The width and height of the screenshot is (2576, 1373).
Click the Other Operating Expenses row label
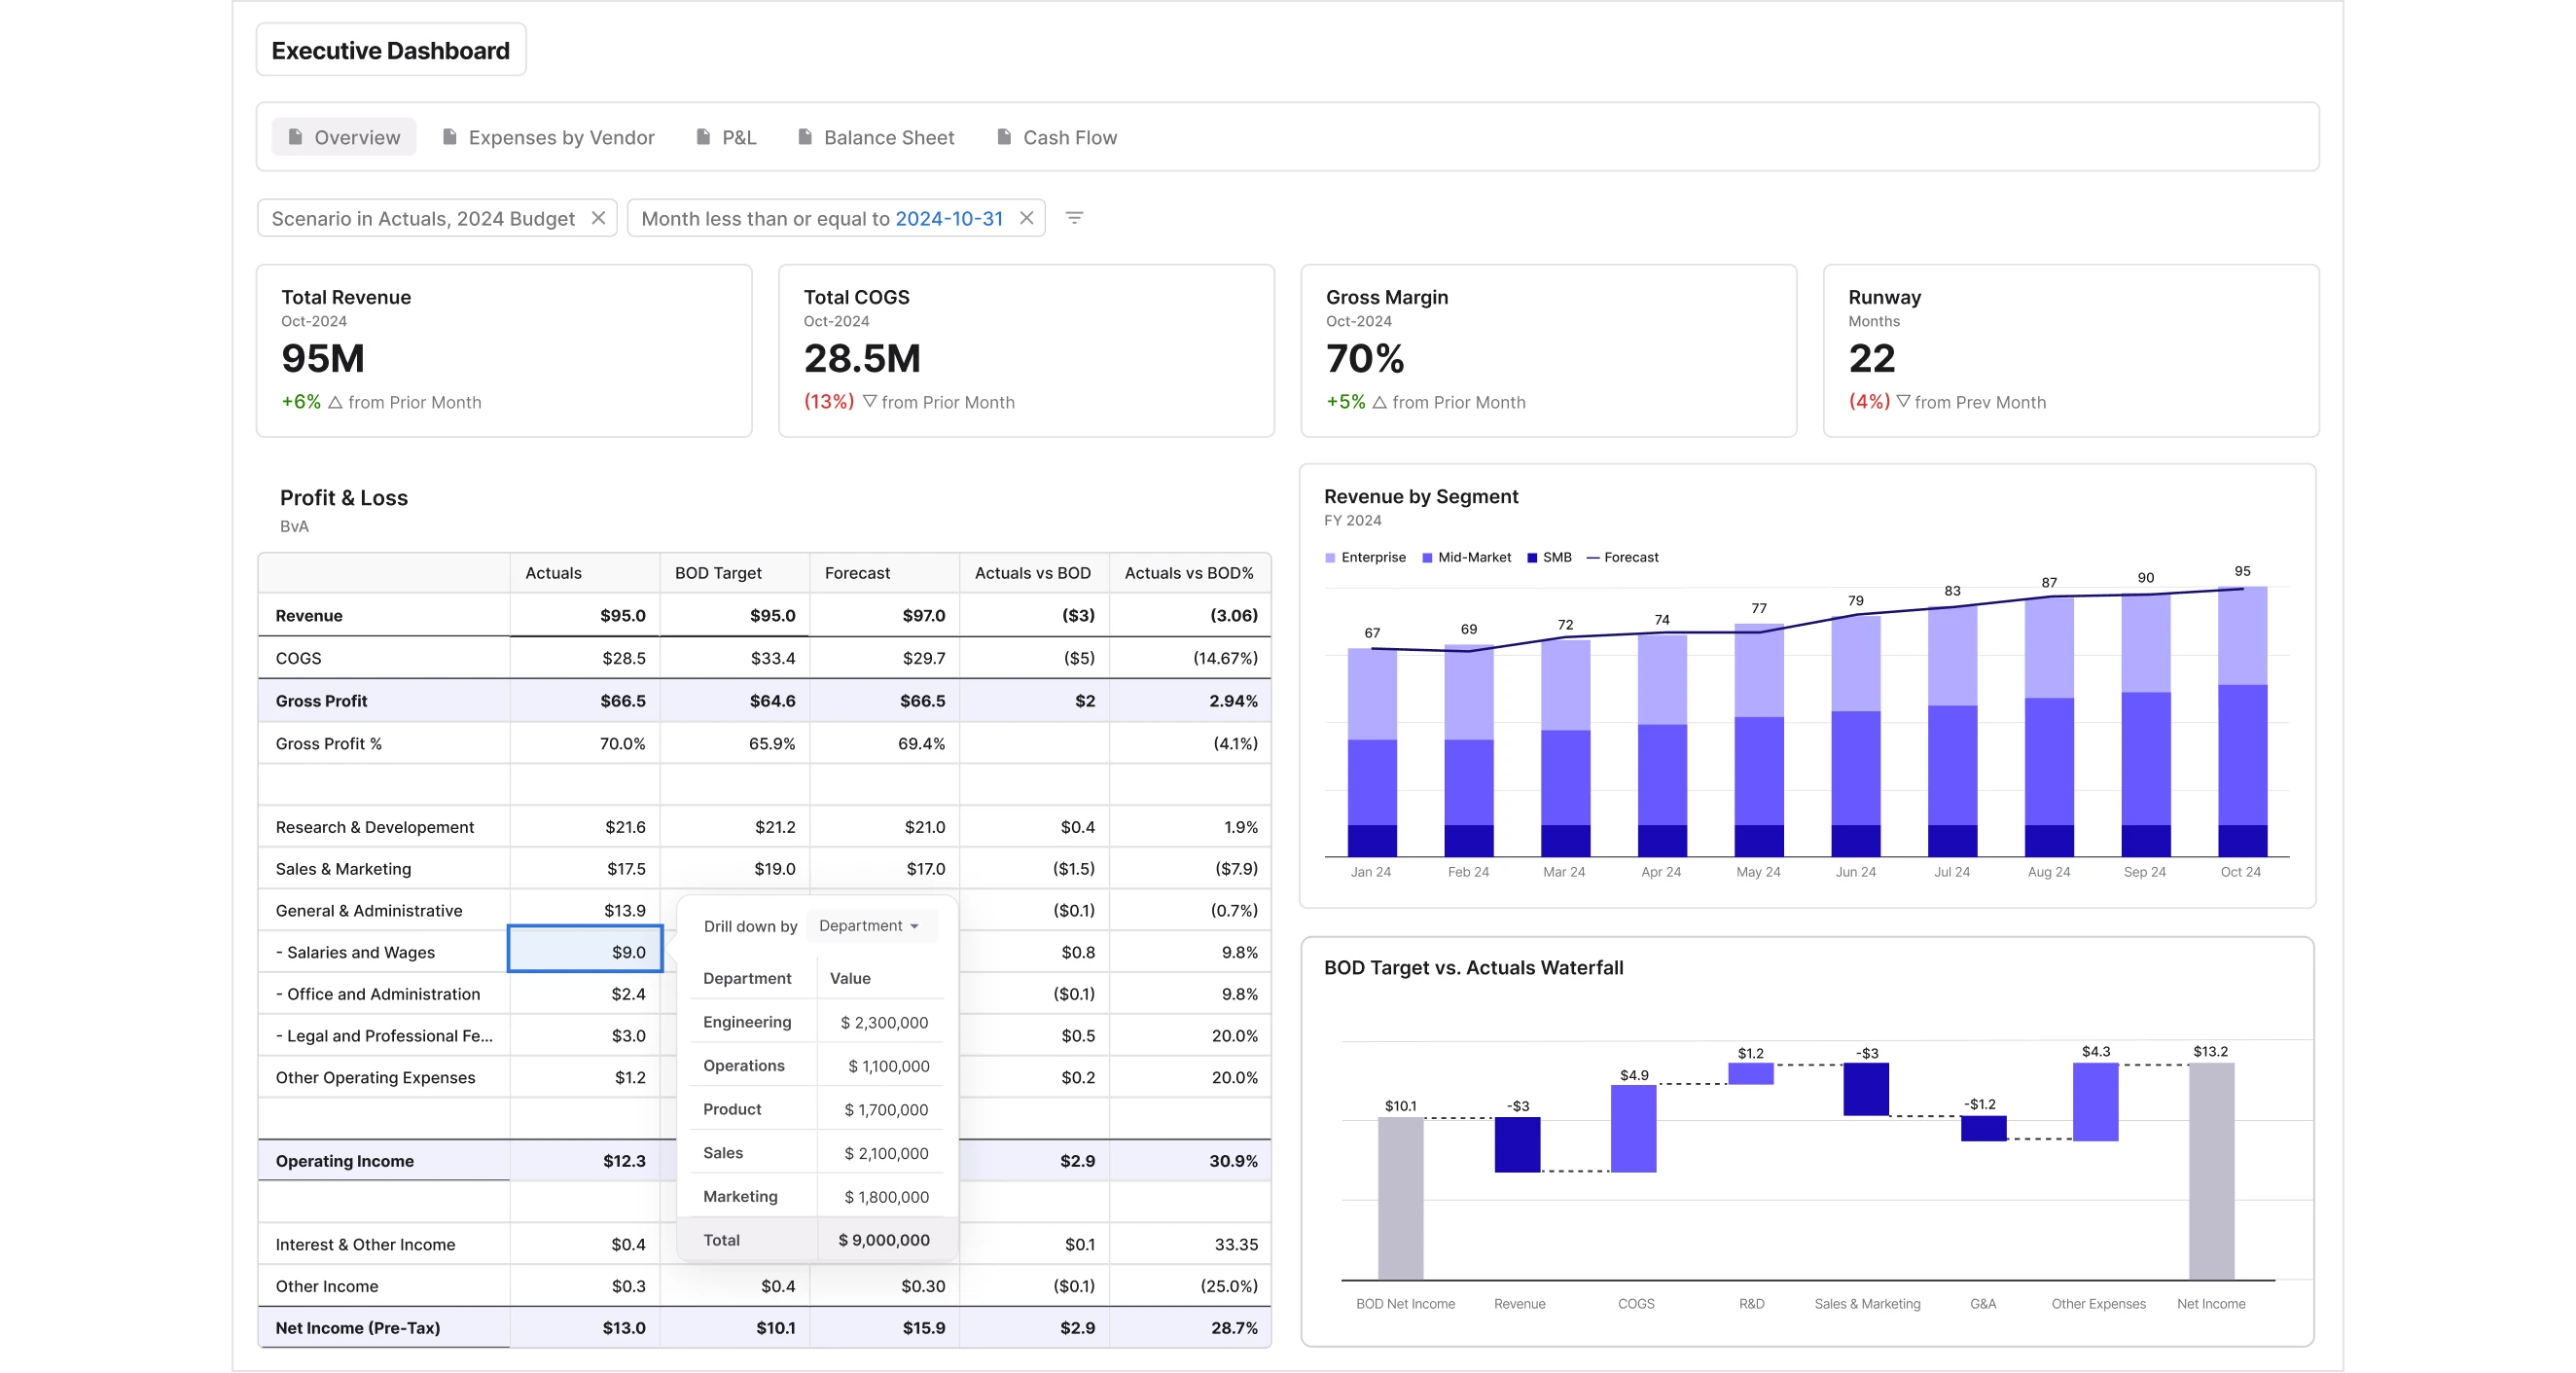(375, 1078)
